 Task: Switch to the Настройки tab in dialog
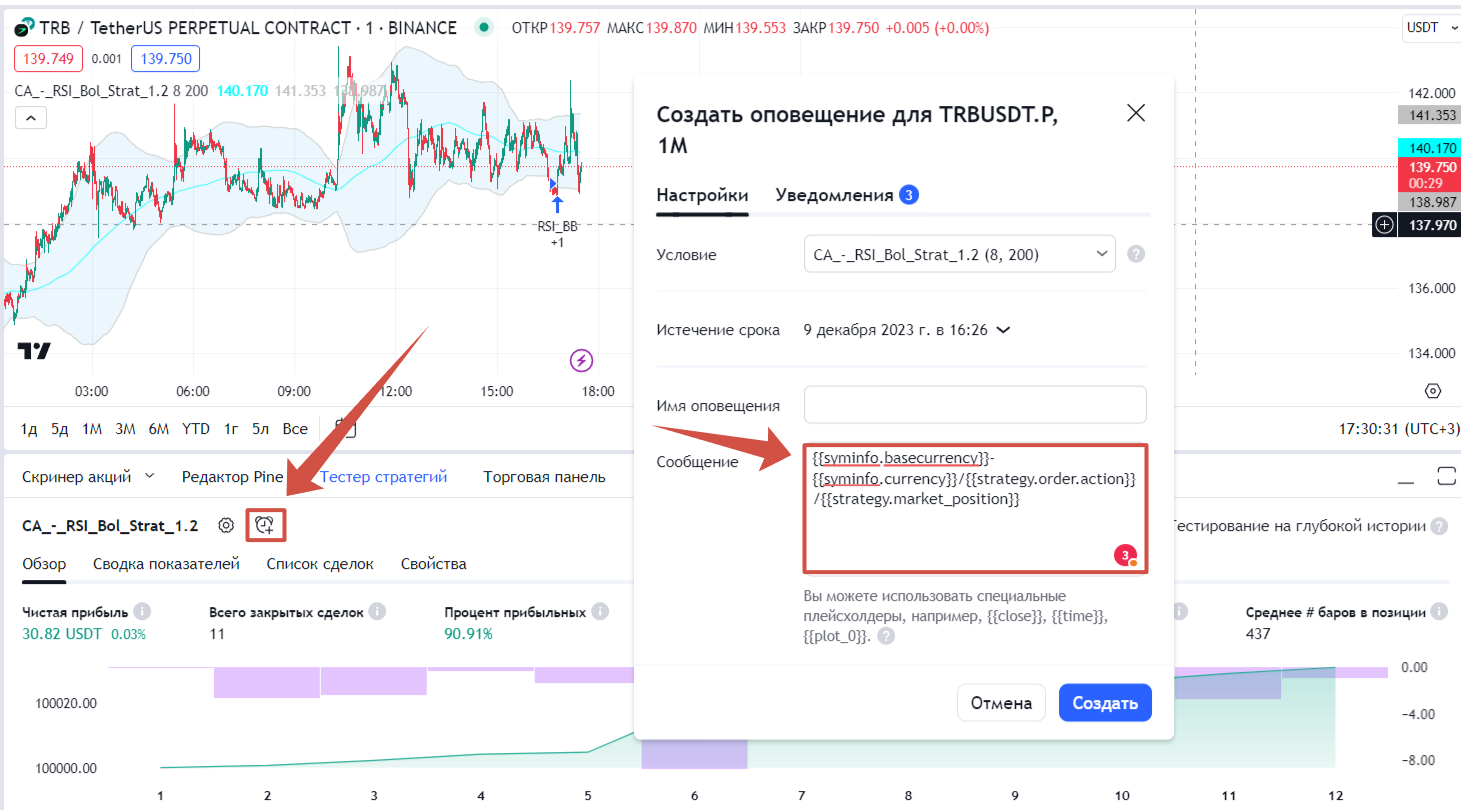(702, 195)
